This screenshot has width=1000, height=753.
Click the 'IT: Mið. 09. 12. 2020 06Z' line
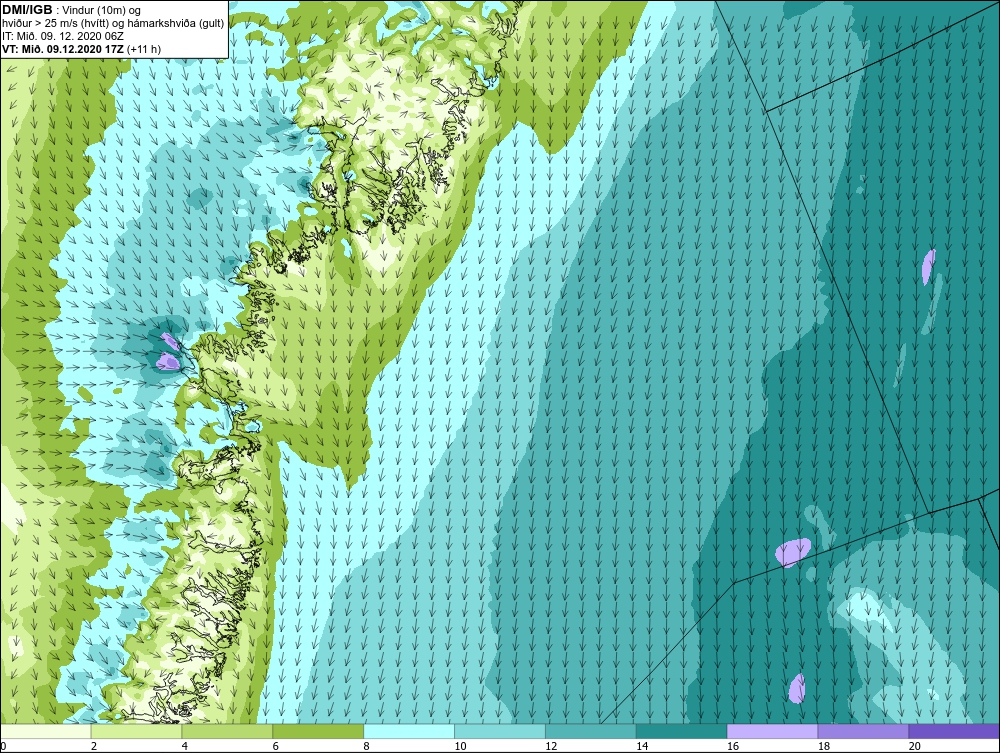coord(64,36)
